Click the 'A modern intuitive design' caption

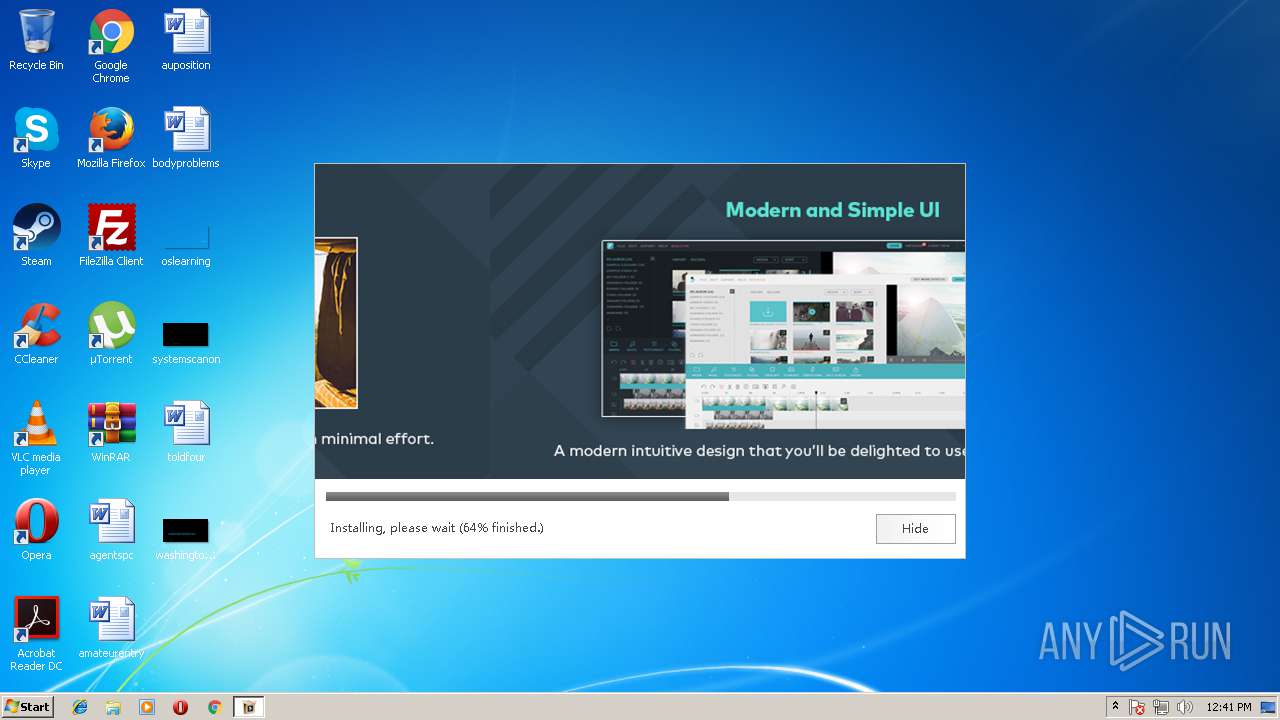760,451
